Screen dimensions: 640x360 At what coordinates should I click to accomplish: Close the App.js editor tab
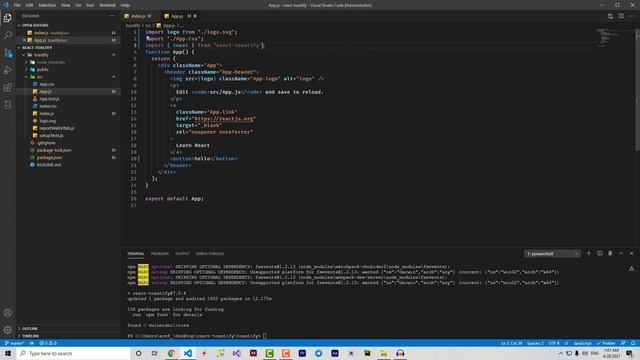click(195, 16)
